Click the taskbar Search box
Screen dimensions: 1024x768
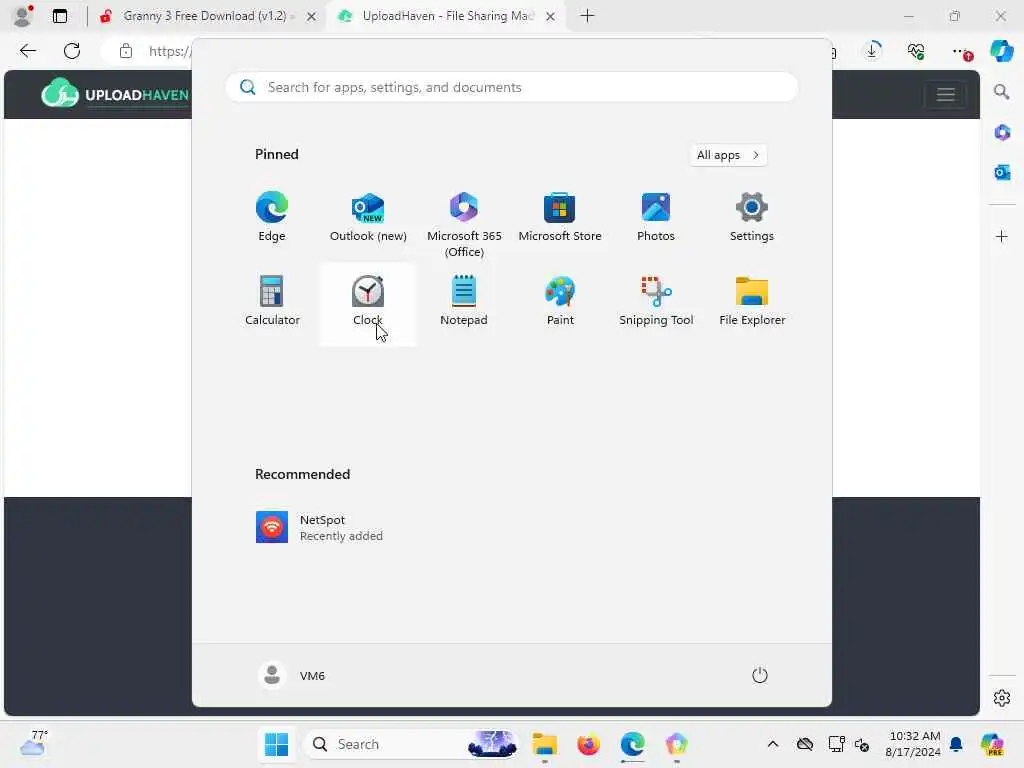411,744
